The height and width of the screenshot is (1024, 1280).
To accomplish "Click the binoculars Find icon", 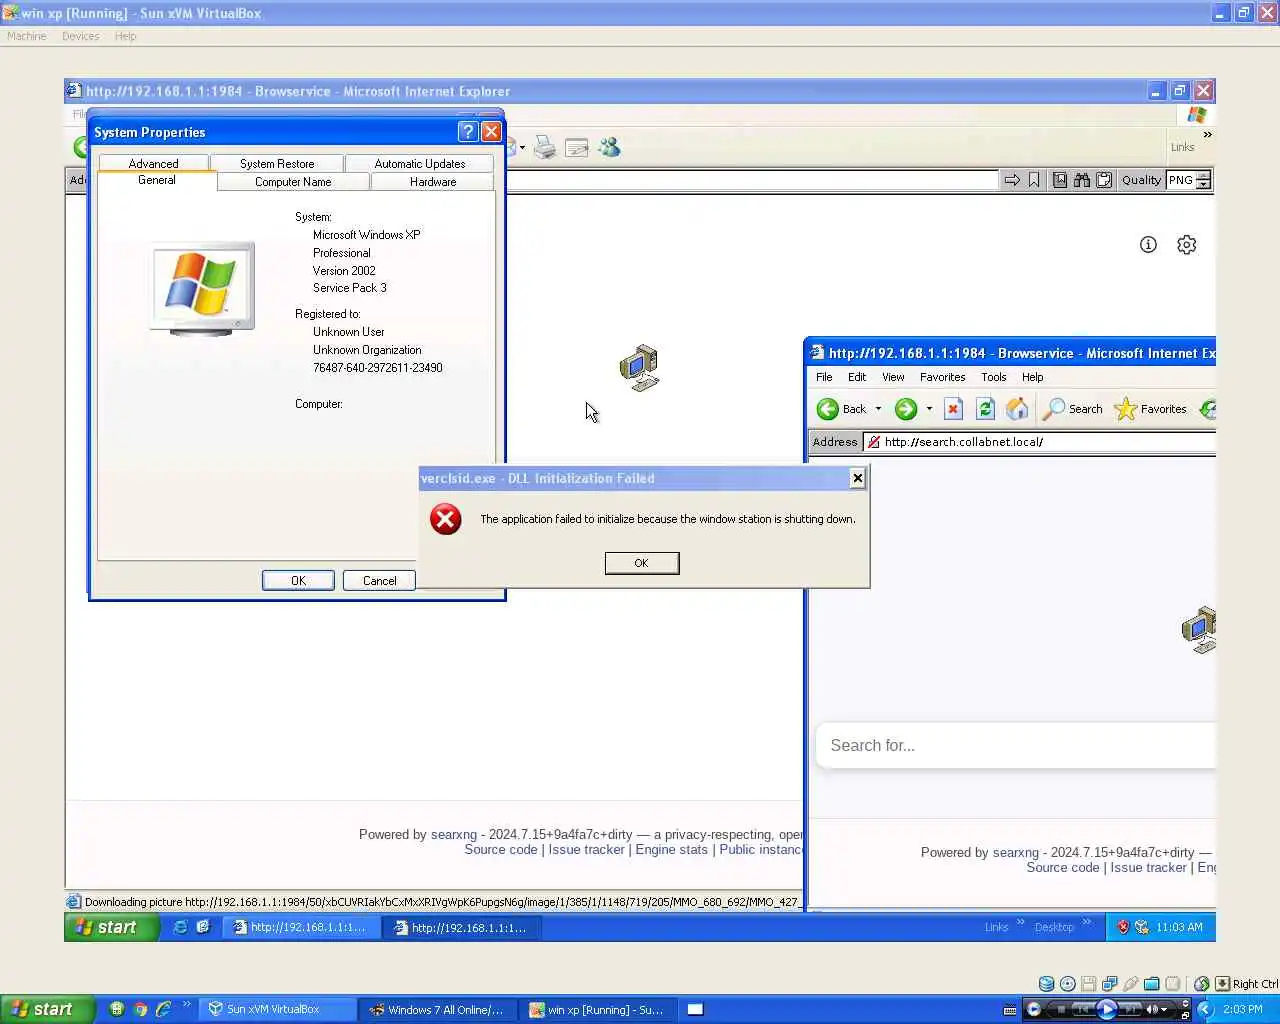I will [x=1082, y=180].
